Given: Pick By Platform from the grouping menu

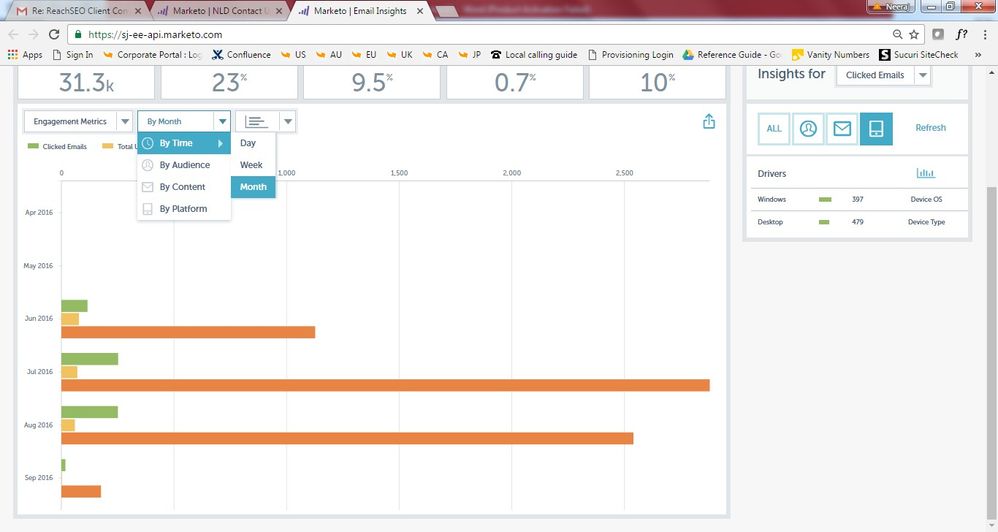Looking at the screenshot, I should click(183, 209).
